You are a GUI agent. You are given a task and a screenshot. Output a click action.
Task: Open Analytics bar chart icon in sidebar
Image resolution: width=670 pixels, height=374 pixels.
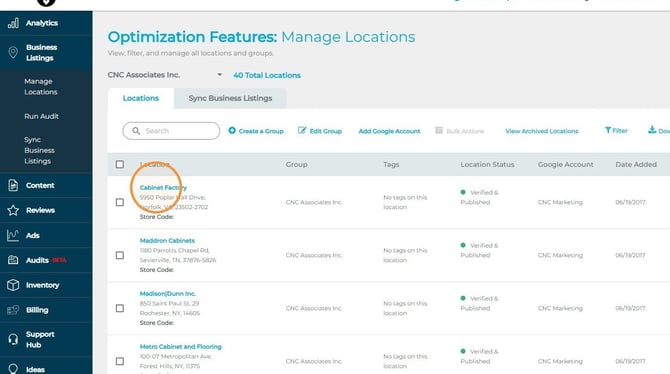13,23
